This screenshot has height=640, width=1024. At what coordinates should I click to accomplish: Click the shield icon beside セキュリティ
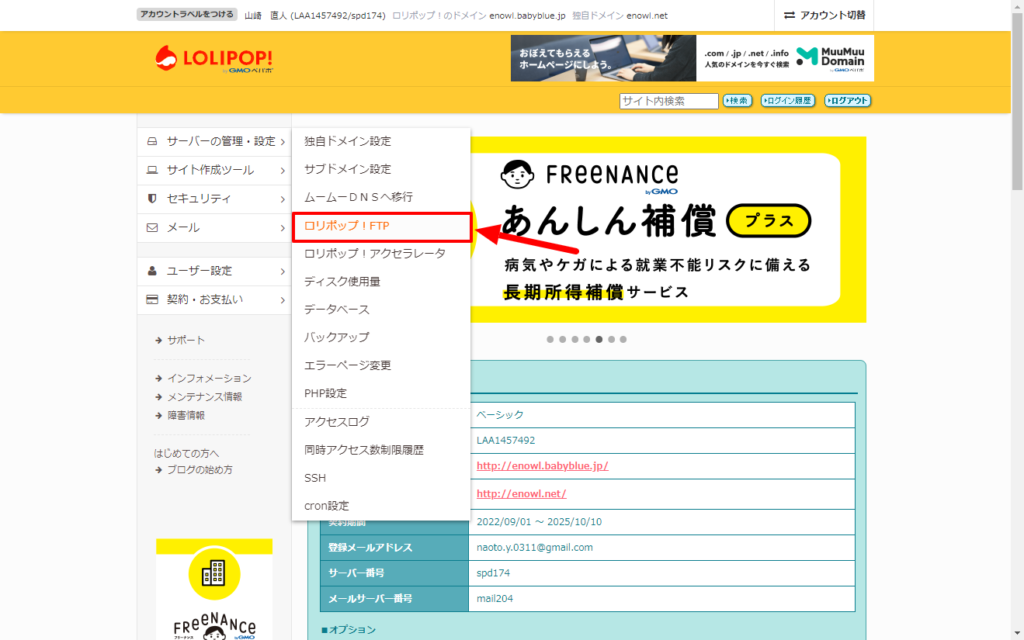(x=152, y=199)
